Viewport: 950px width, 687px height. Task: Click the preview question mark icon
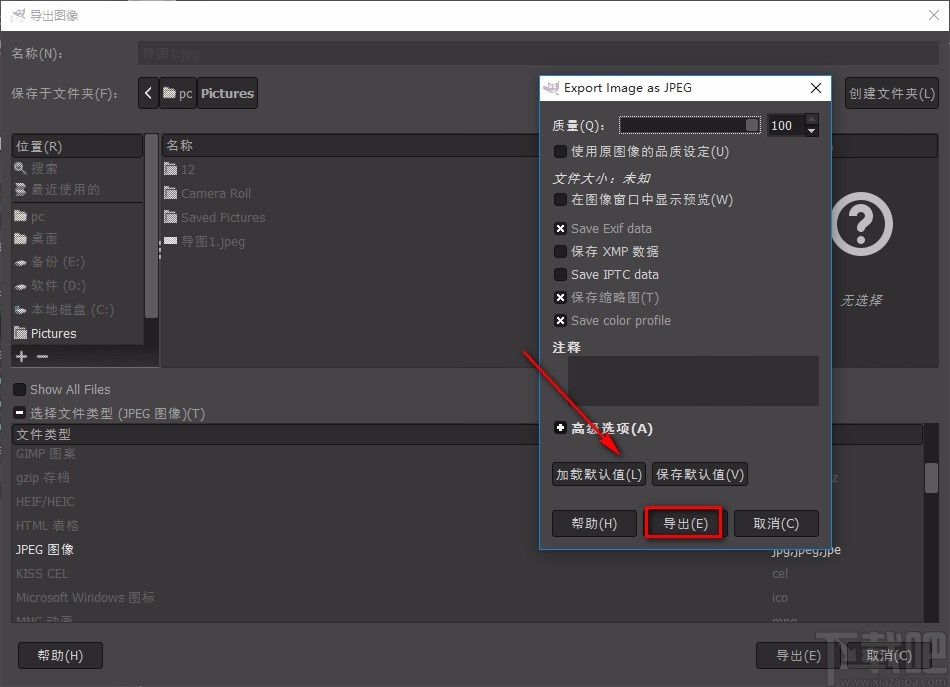click(861, 224)
